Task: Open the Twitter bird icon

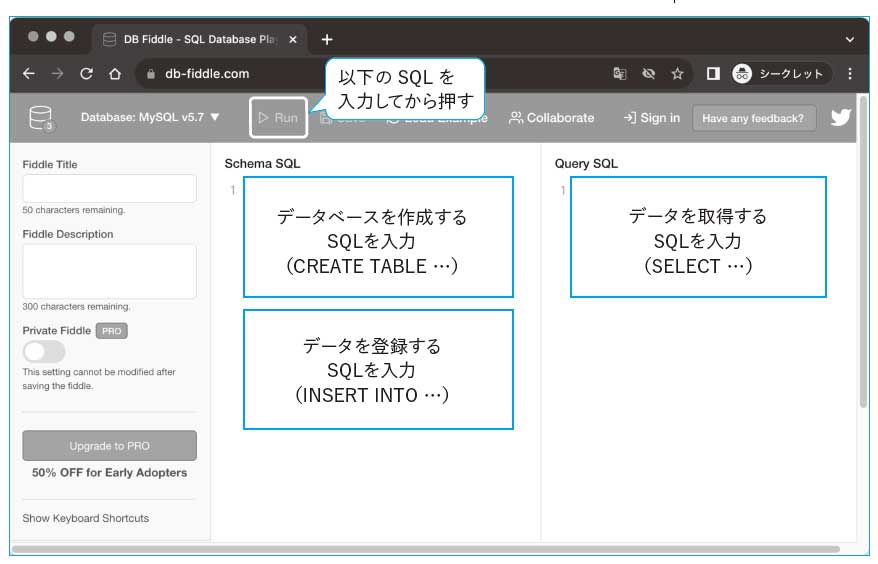Action: 840,118
